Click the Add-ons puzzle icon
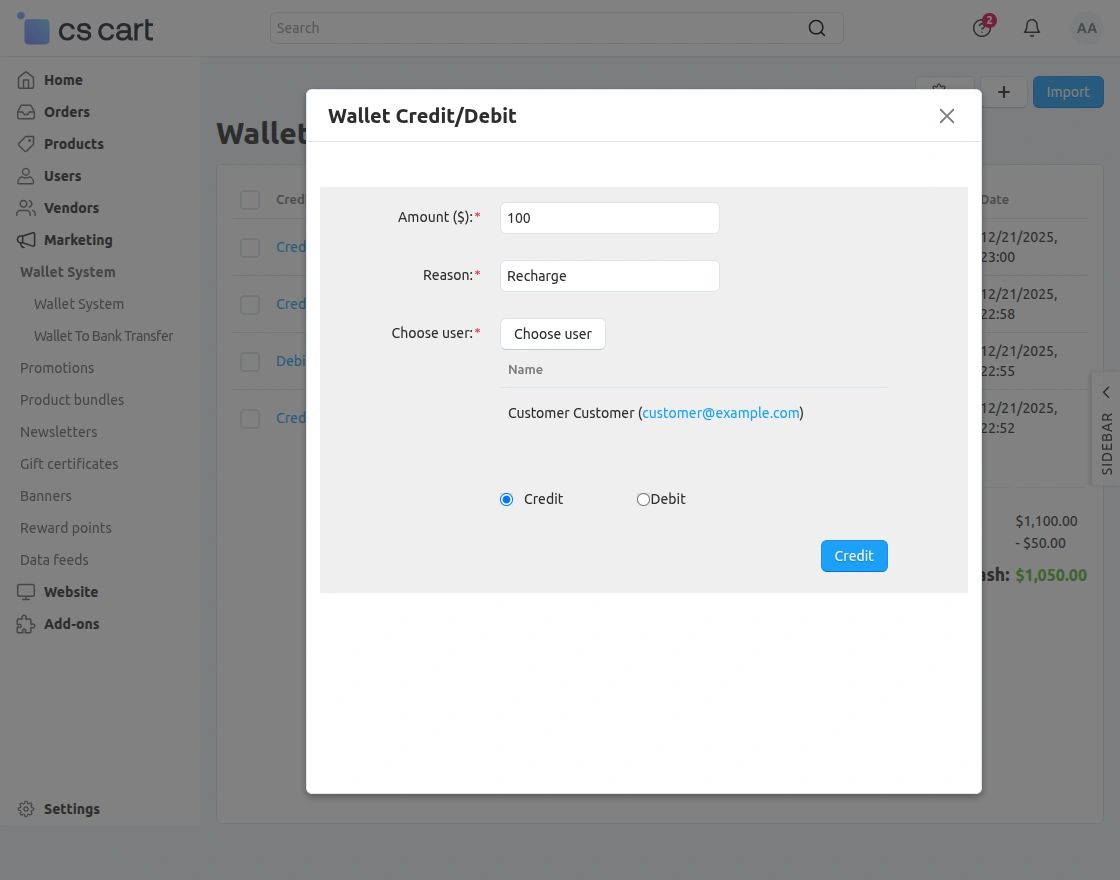This screenshot has height=880, width=1120. [26, 624]
